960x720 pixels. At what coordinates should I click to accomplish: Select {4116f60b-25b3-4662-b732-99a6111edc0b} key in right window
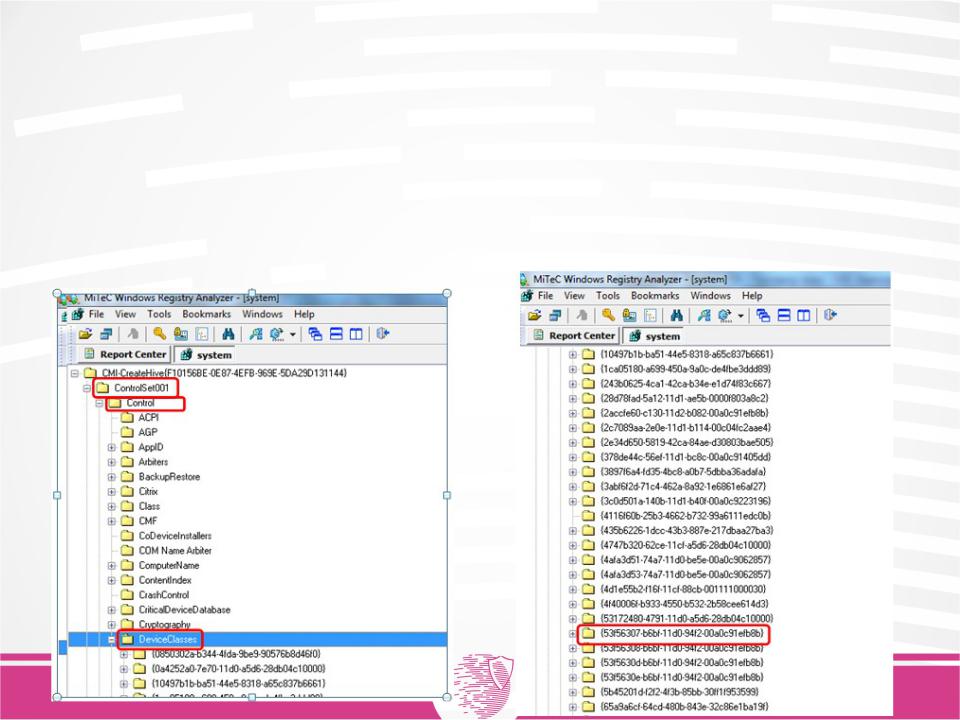click(685, 516)
